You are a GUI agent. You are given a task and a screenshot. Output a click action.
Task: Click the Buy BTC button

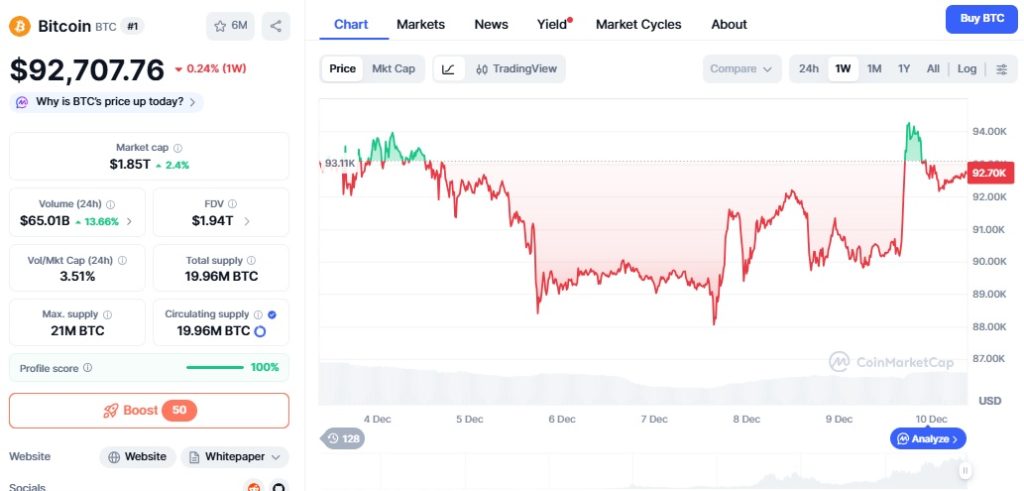982,19
